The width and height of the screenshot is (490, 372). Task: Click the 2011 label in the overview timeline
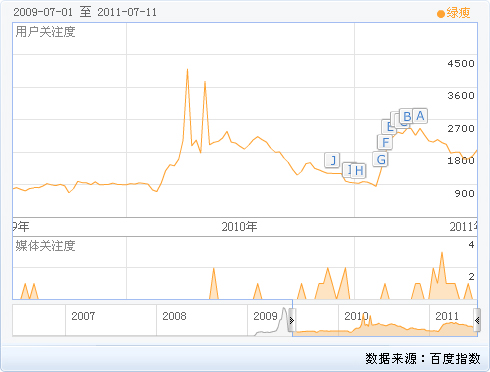tap(447, 316)
